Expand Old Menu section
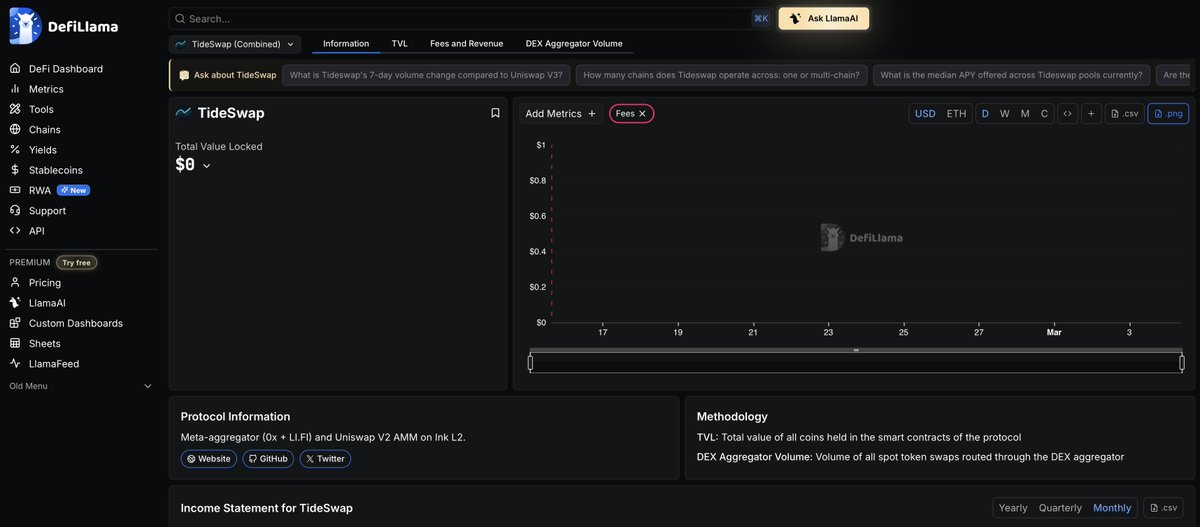The height and width of the screenshot is (527, 1200). (80, 386)
